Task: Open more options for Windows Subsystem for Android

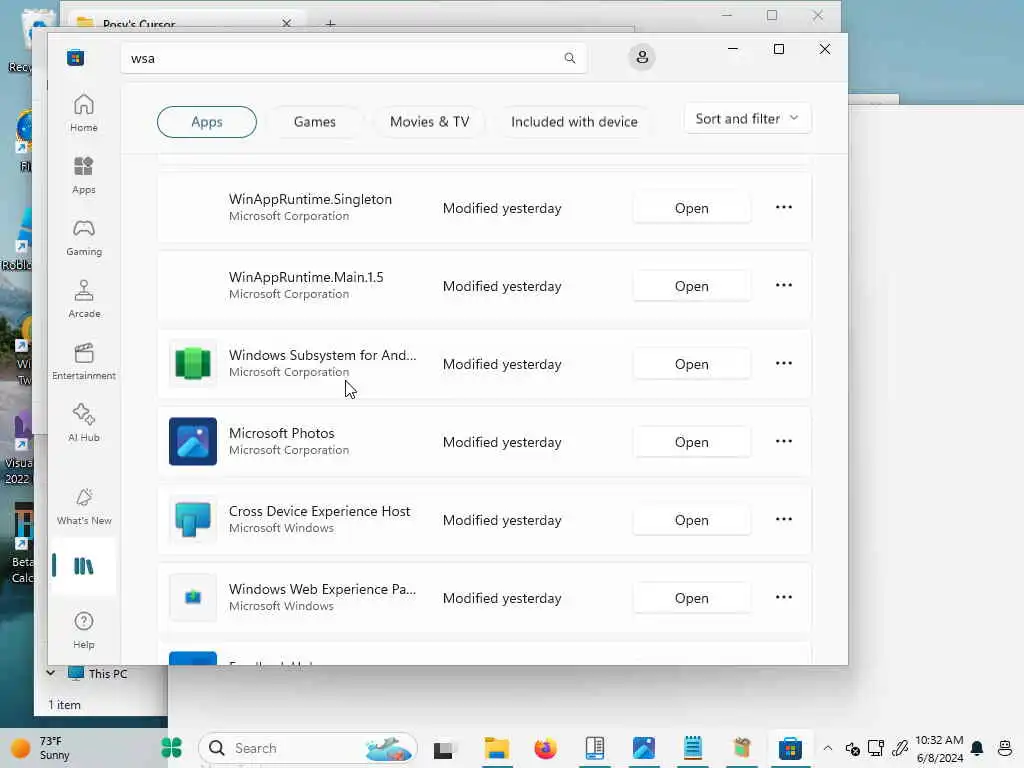Action: coord(784,364)
